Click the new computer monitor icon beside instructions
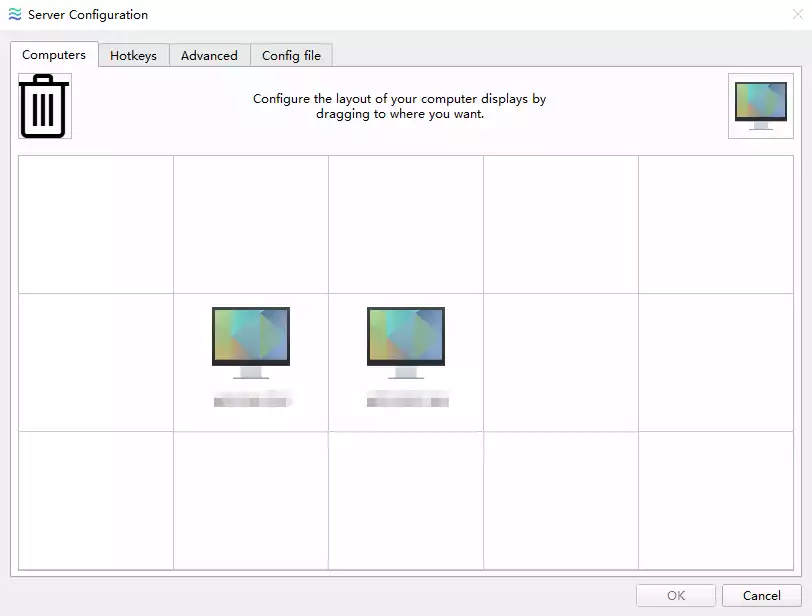Image resolution: width=812 pixels, height=616 pixels. tap(760, 106)
